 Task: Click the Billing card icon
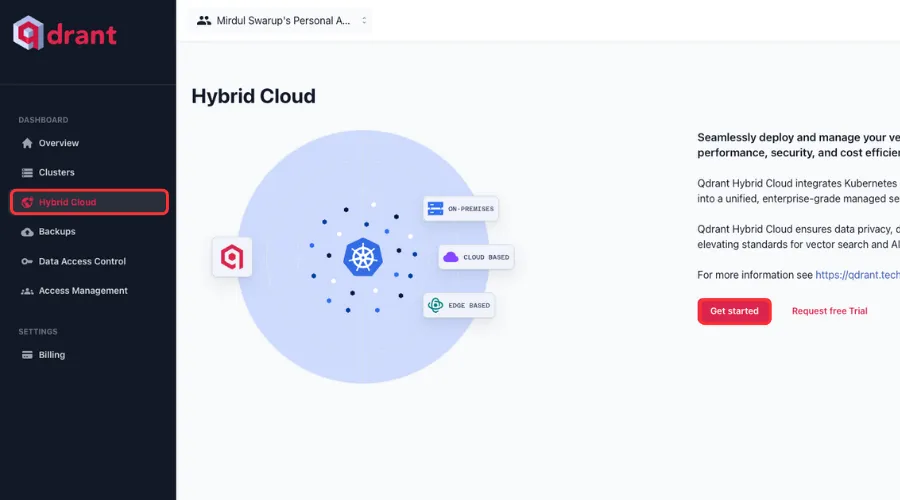(x=27, y=355)
